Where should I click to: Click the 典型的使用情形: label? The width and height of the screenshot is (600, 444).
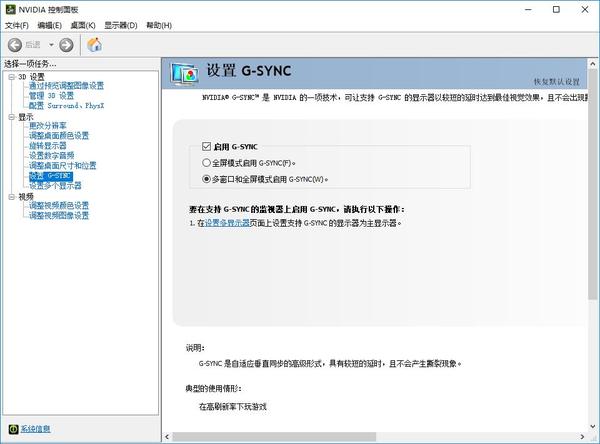214,388
